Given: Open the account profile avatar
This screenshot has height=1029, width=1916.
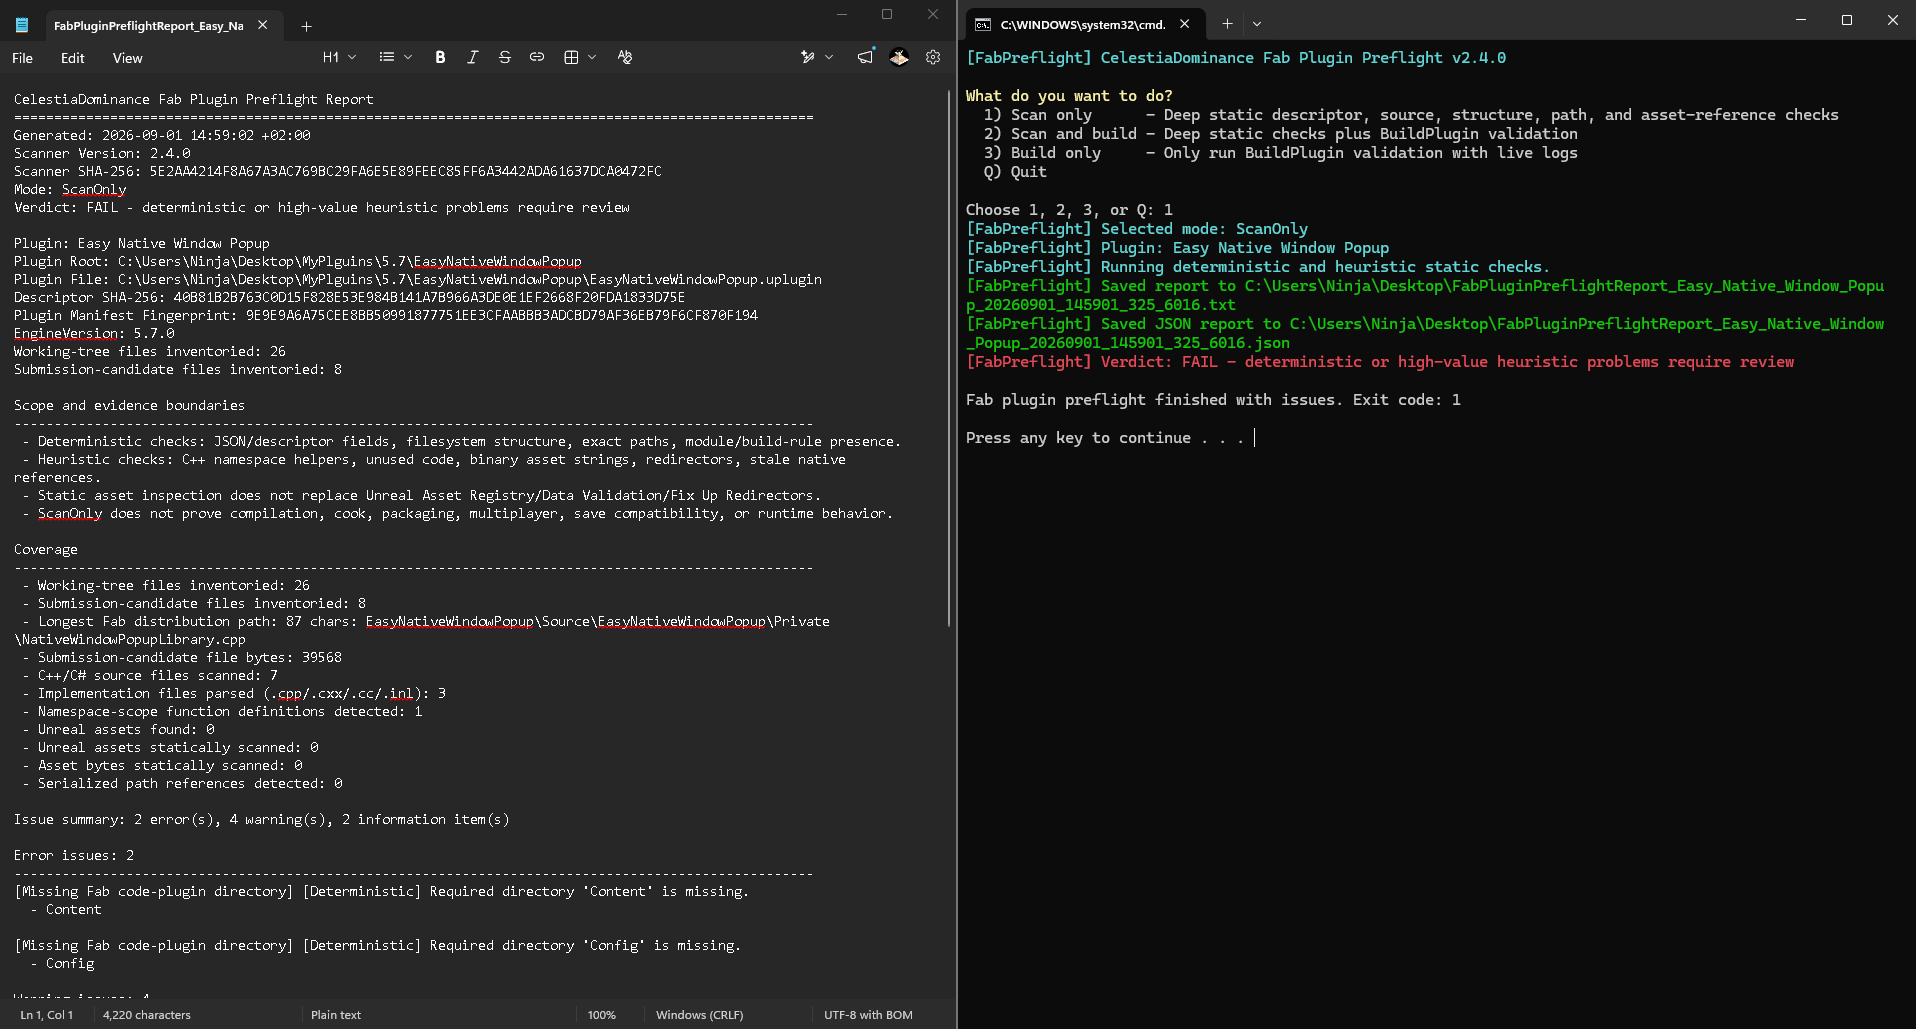Looking at the screenshot, I should pos(899,57).
